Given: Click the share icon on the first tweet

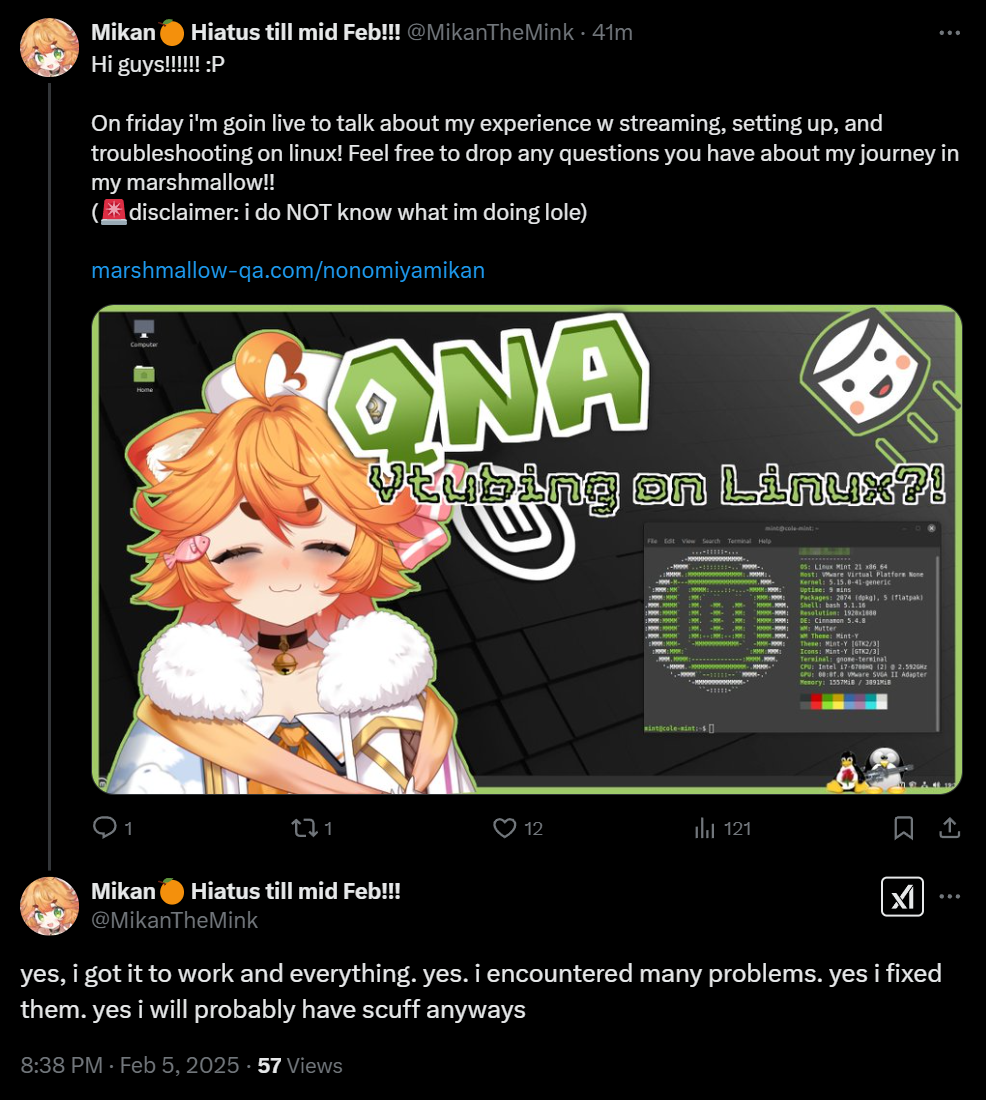Looking at the screenshot, I should coord(950,829).
